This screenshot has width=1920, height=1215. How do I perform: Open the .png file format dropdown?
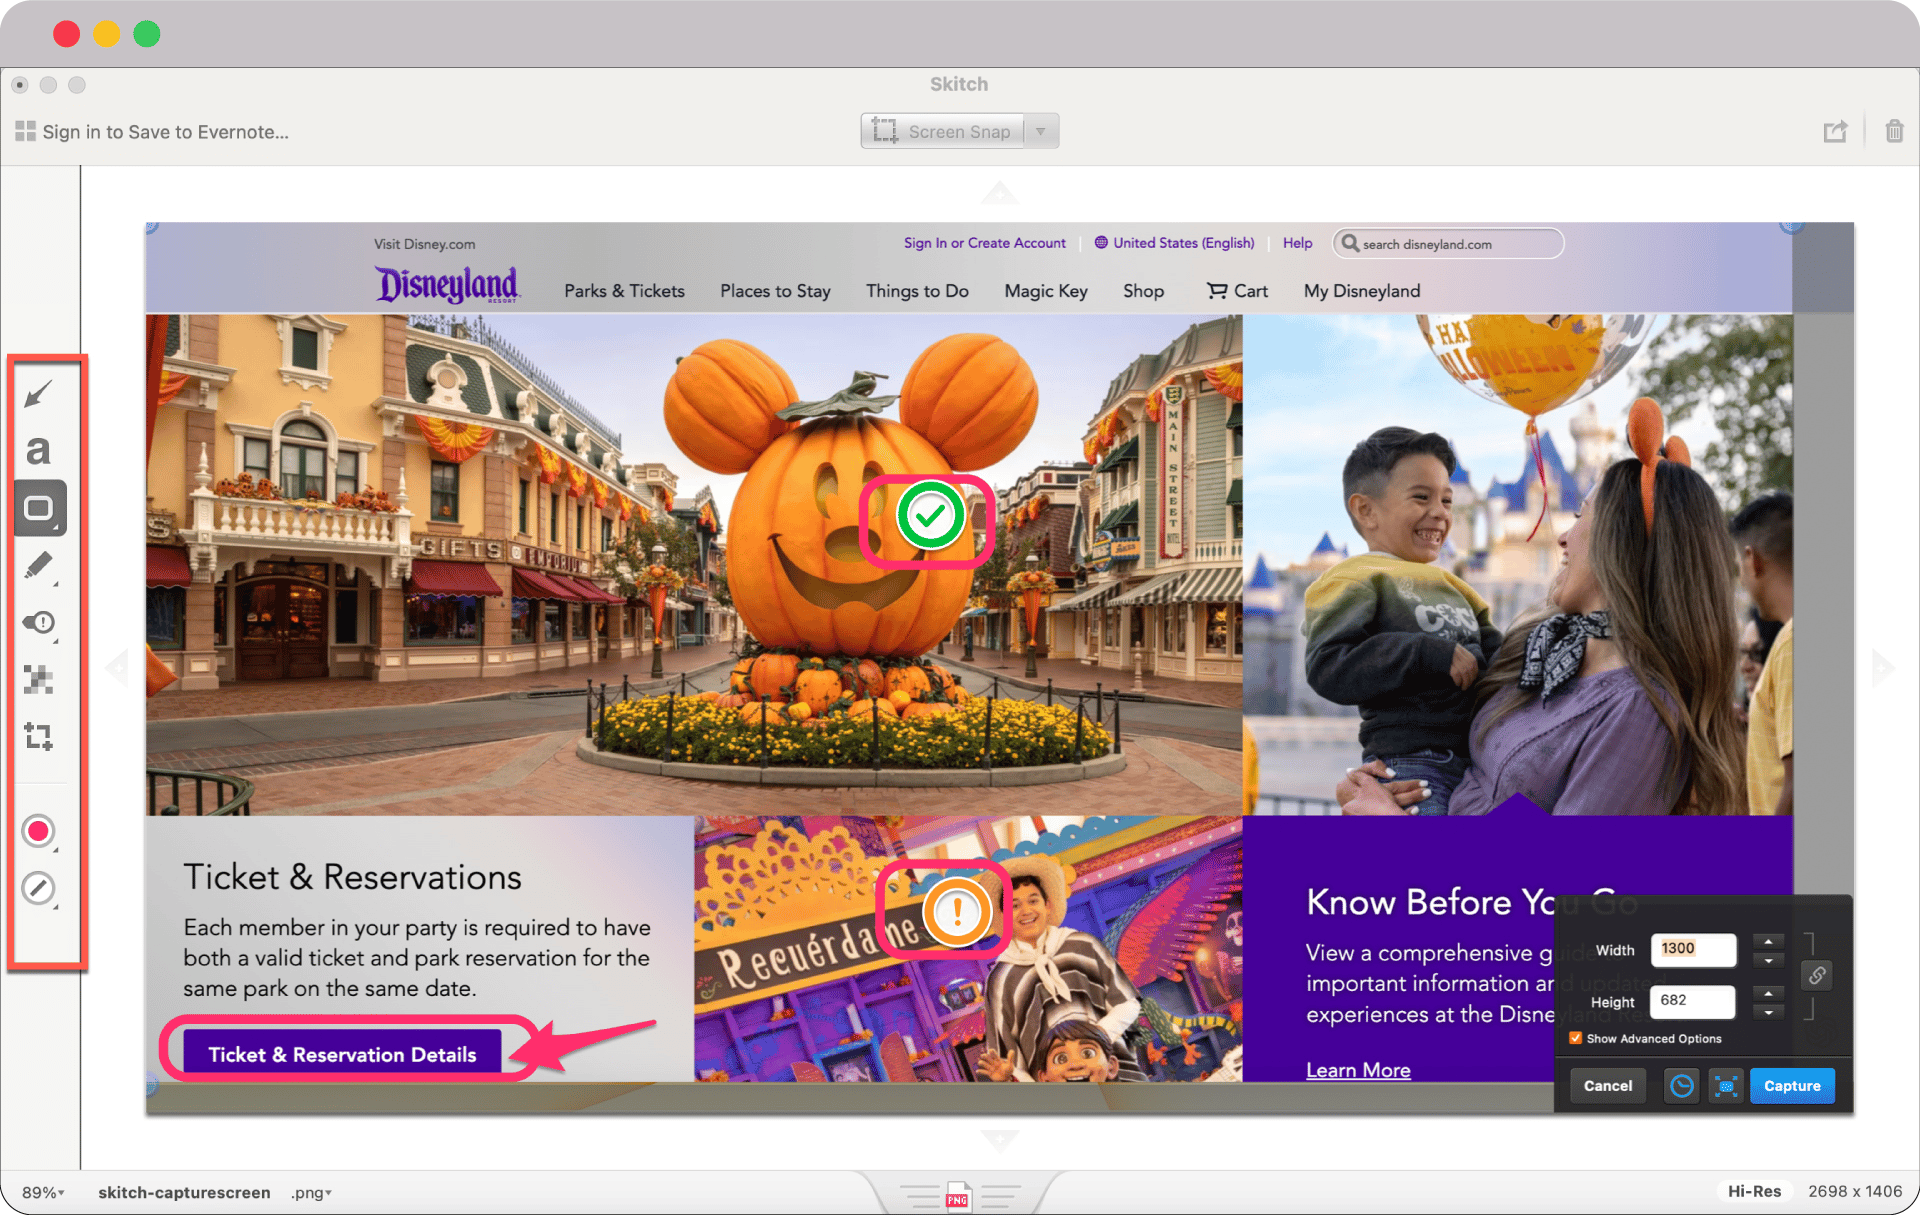[311, 1192]
